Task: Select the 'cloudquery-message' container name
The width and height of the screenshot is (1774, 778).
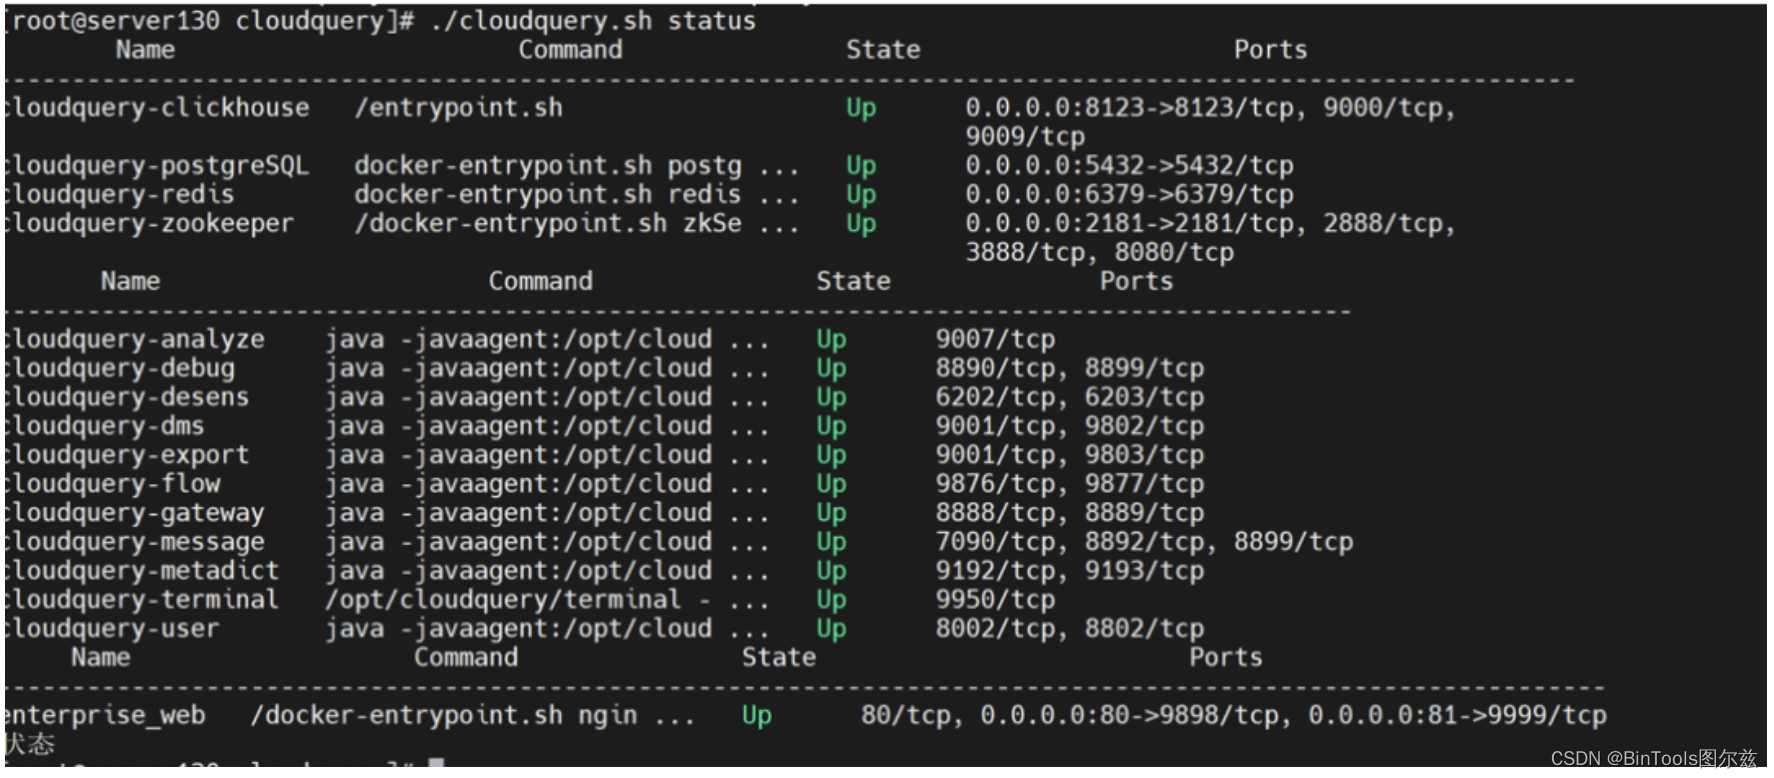Action: coord(135,543)
